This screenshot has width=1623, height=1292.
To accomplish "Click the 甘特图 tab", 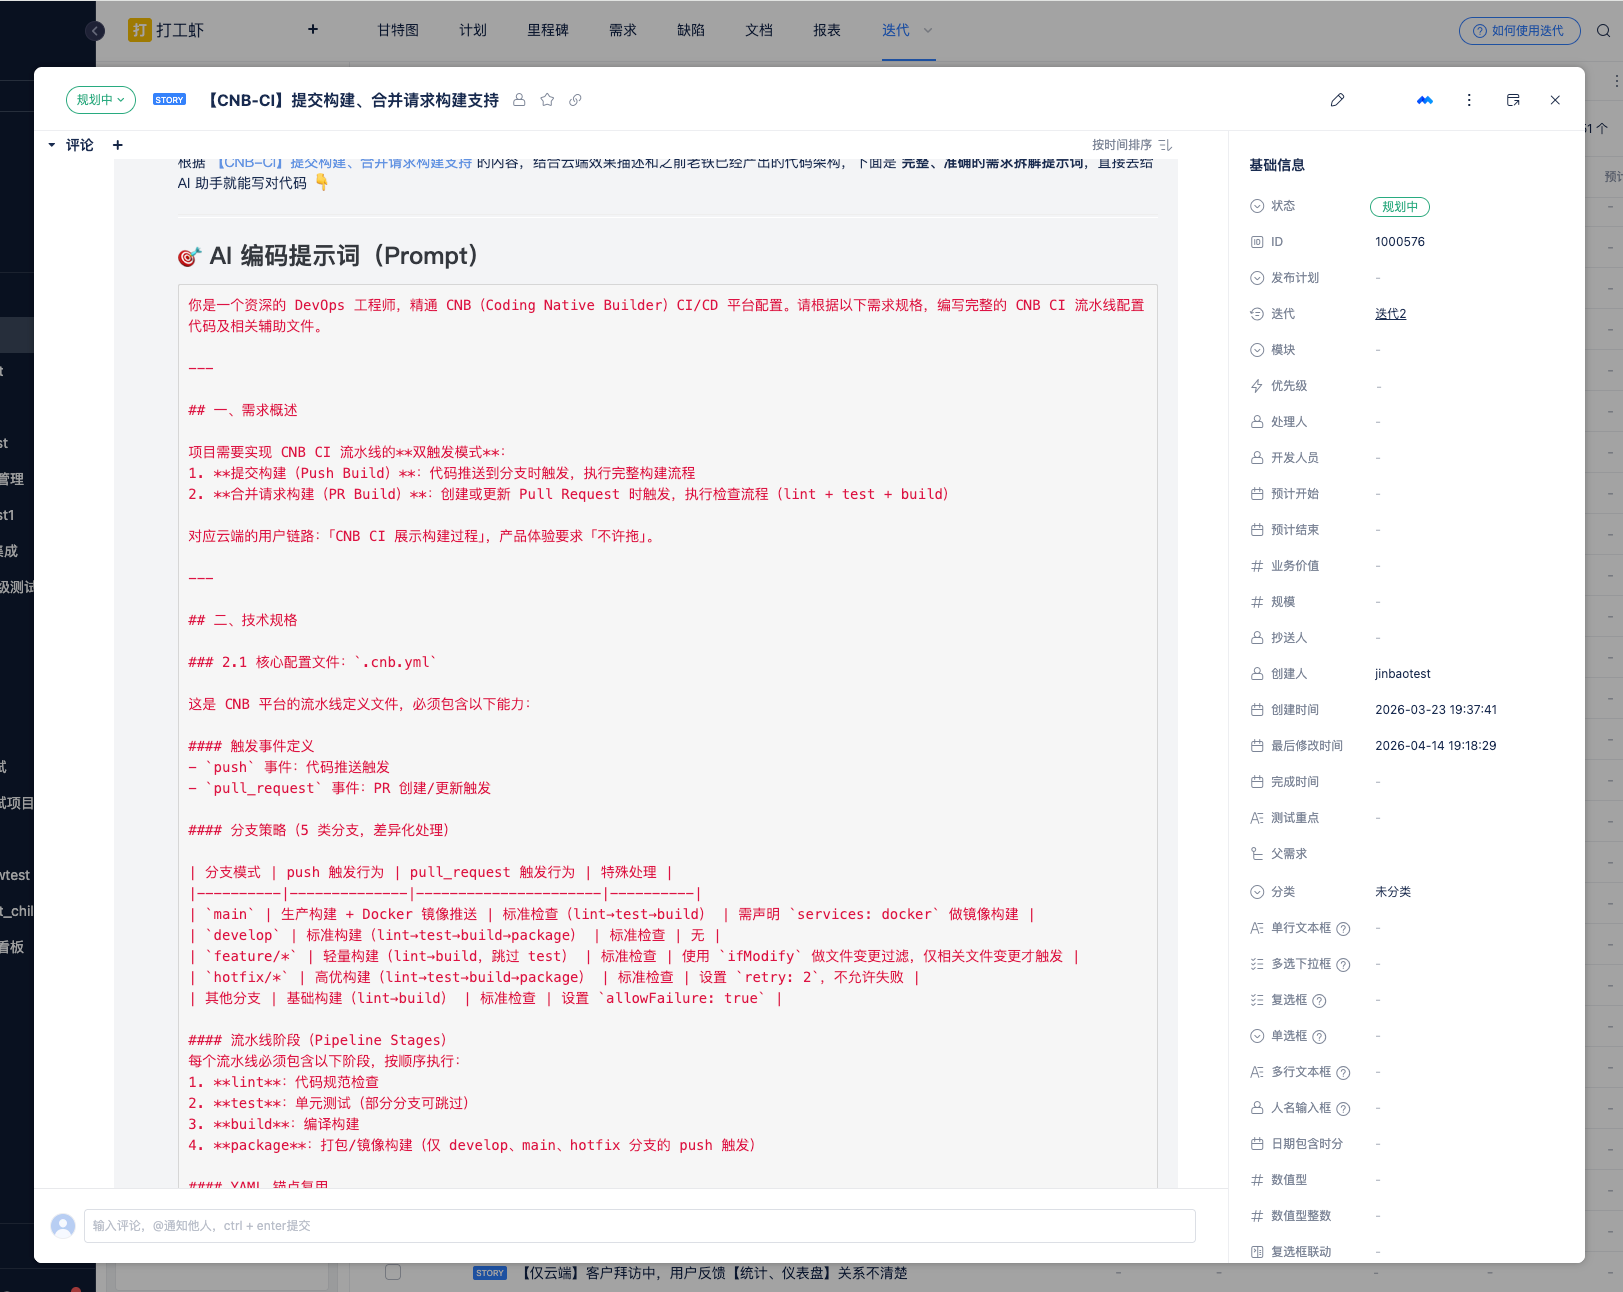I will [398, 30].
